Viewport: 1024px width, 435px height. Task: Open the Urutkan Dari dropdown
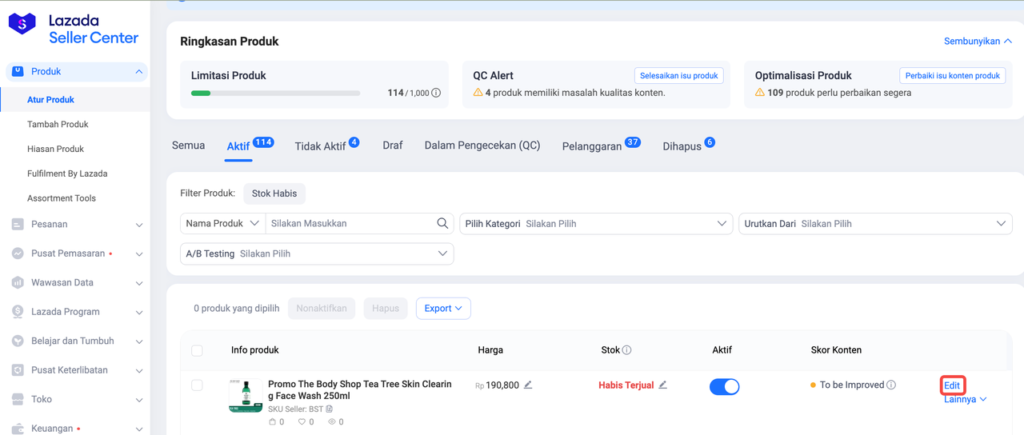click(875, 223)
